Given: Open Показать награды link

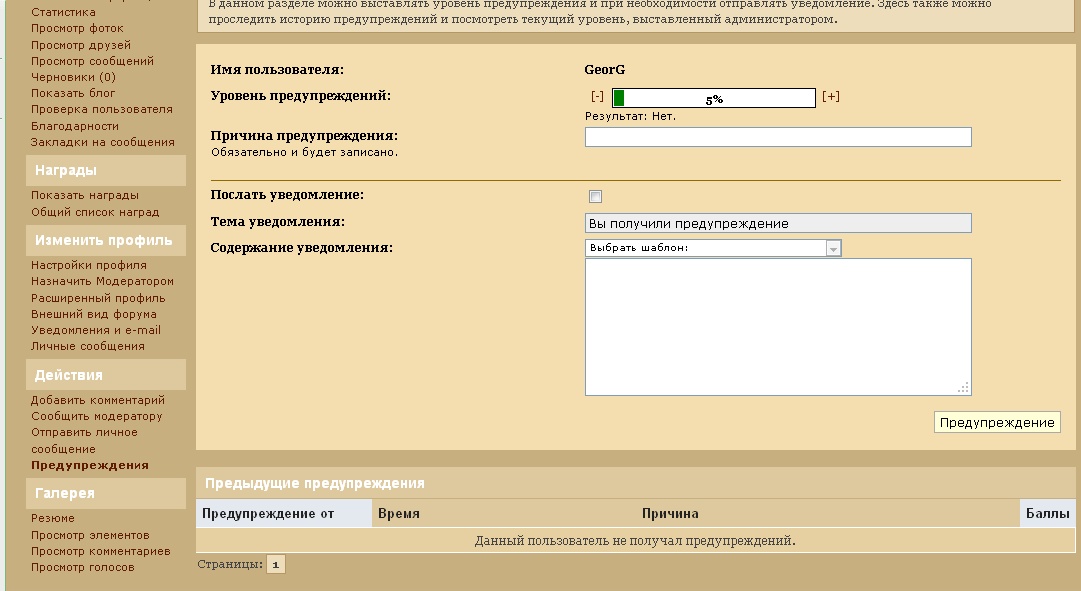Looking at the screenshot, I should point(85,195).
